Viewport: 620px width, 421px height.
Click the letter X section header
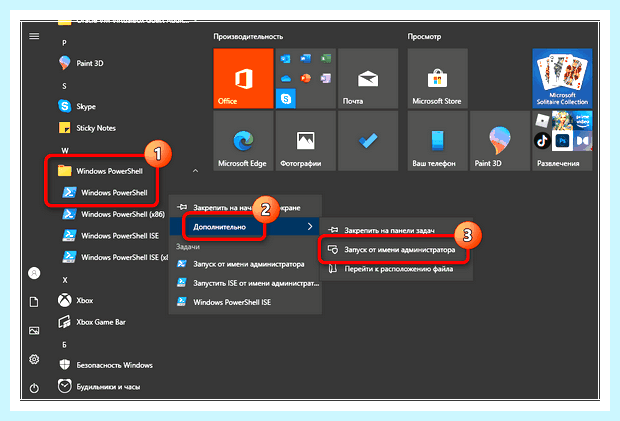[65, 280]
